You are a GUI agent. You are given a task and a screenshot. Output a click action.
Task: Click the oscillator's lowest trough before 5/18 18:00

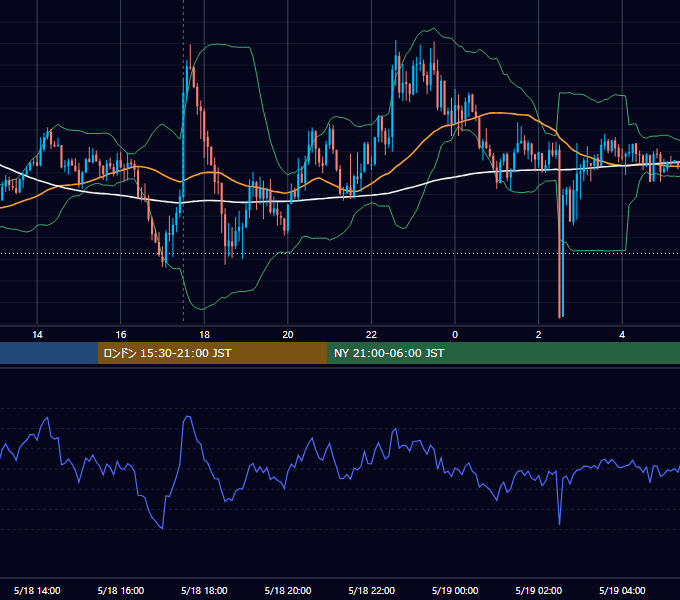pos(162,528)
